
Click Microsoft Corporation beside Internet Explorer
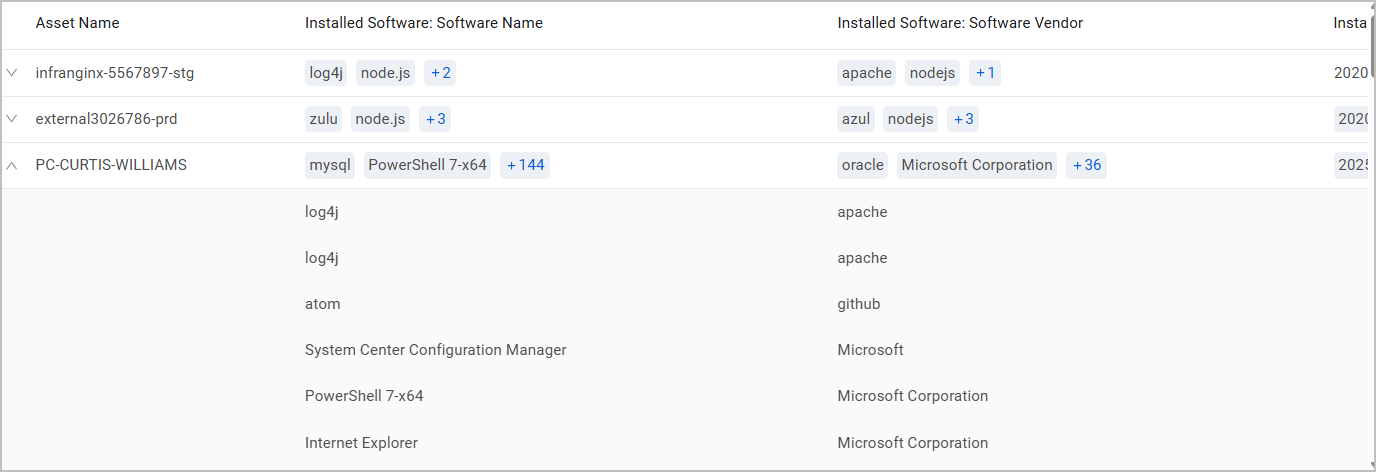pos(913,443)
